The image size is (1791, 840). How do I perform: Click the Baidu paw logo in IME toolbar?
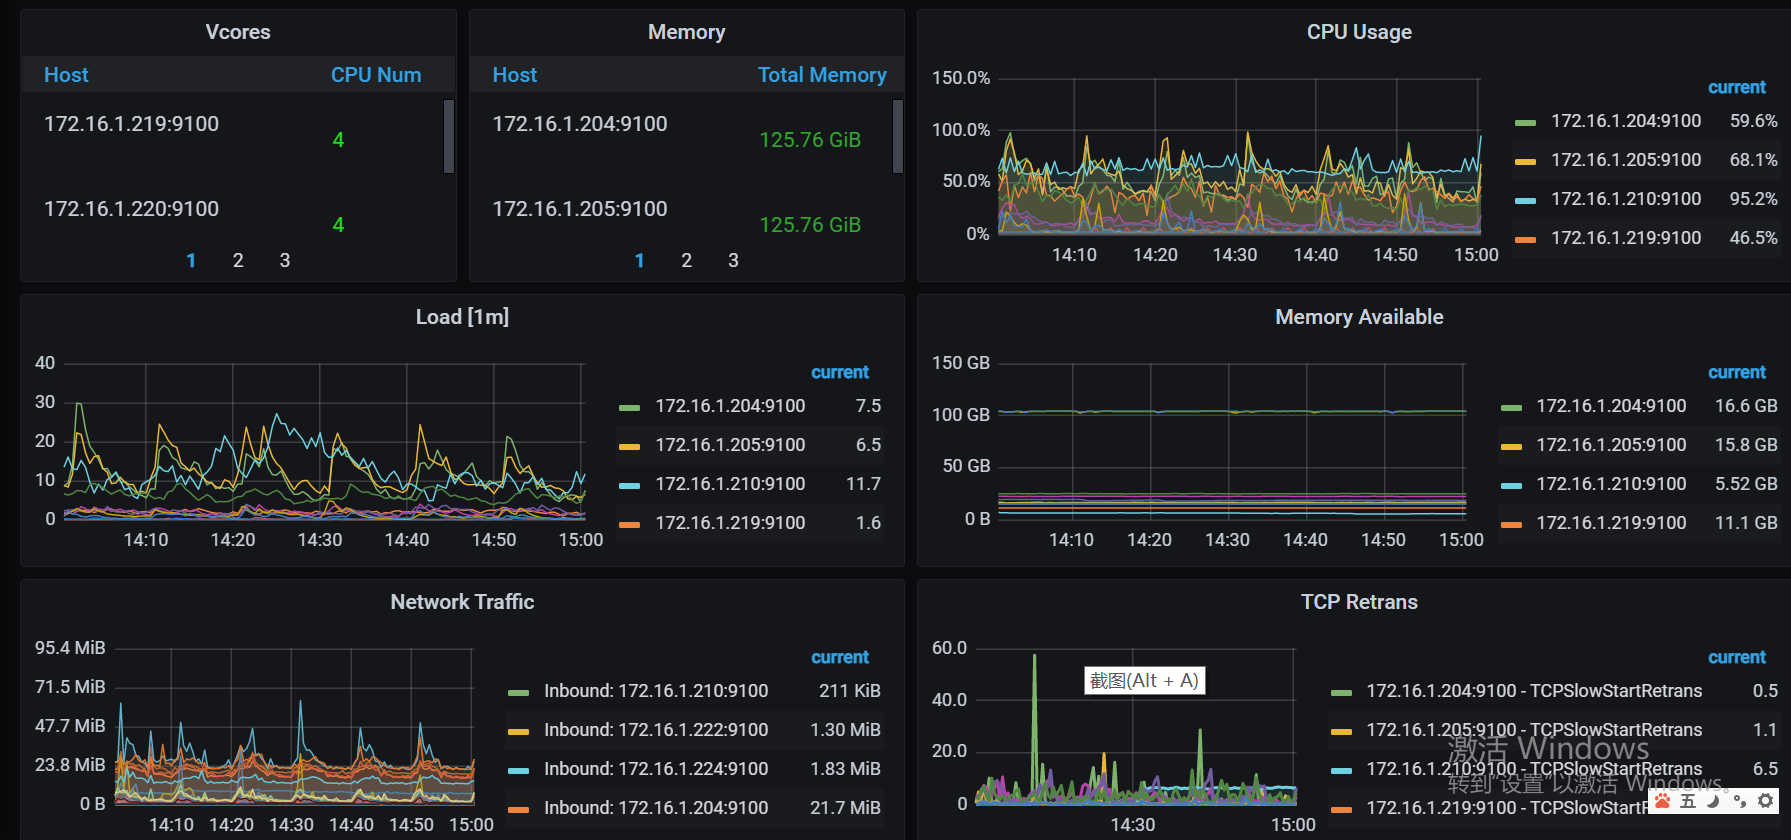coord(1663,801)
